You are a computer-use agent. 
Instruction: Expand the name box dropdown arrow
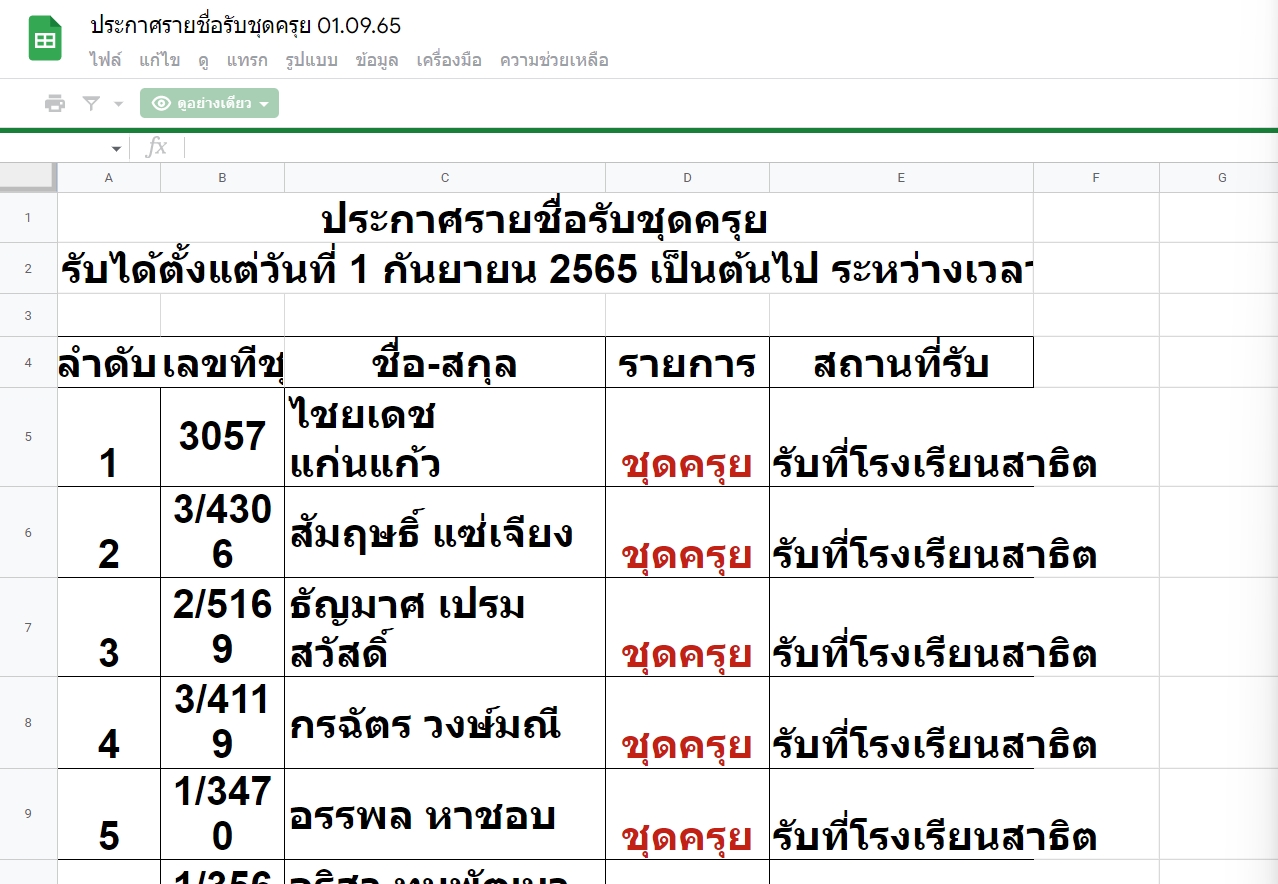click(116, 149)
